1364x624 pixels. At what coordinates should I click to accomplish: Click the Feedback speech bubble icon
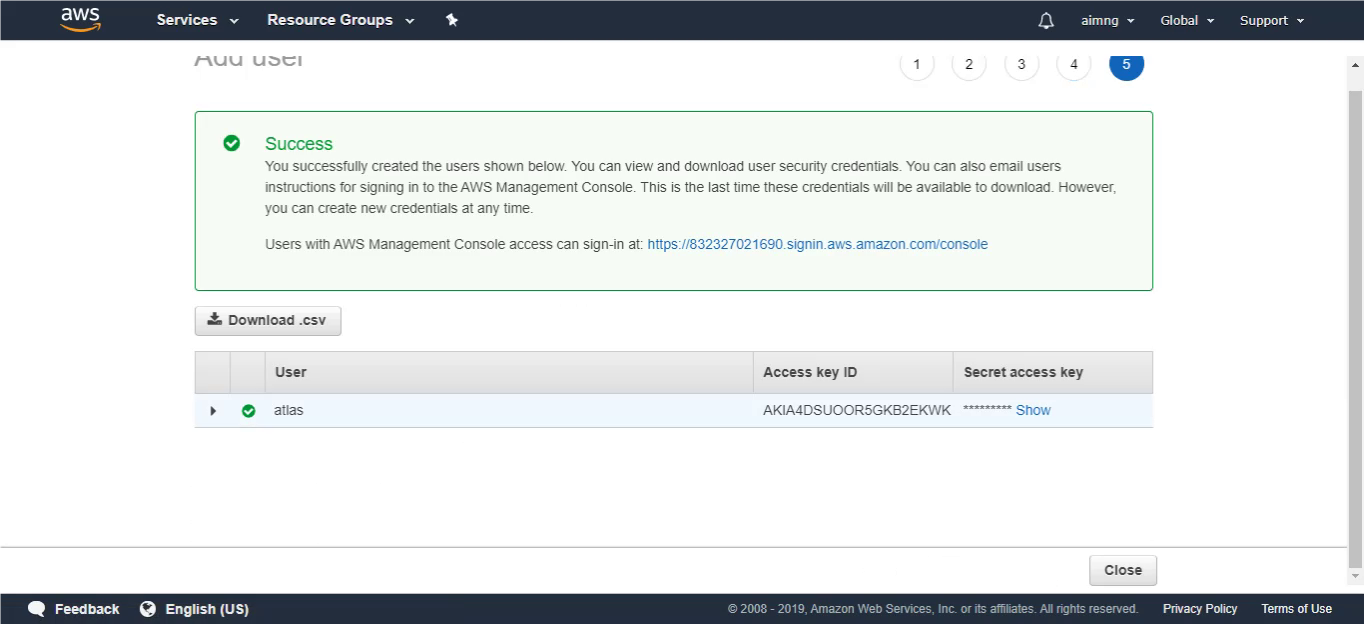[x=37, y=609]
